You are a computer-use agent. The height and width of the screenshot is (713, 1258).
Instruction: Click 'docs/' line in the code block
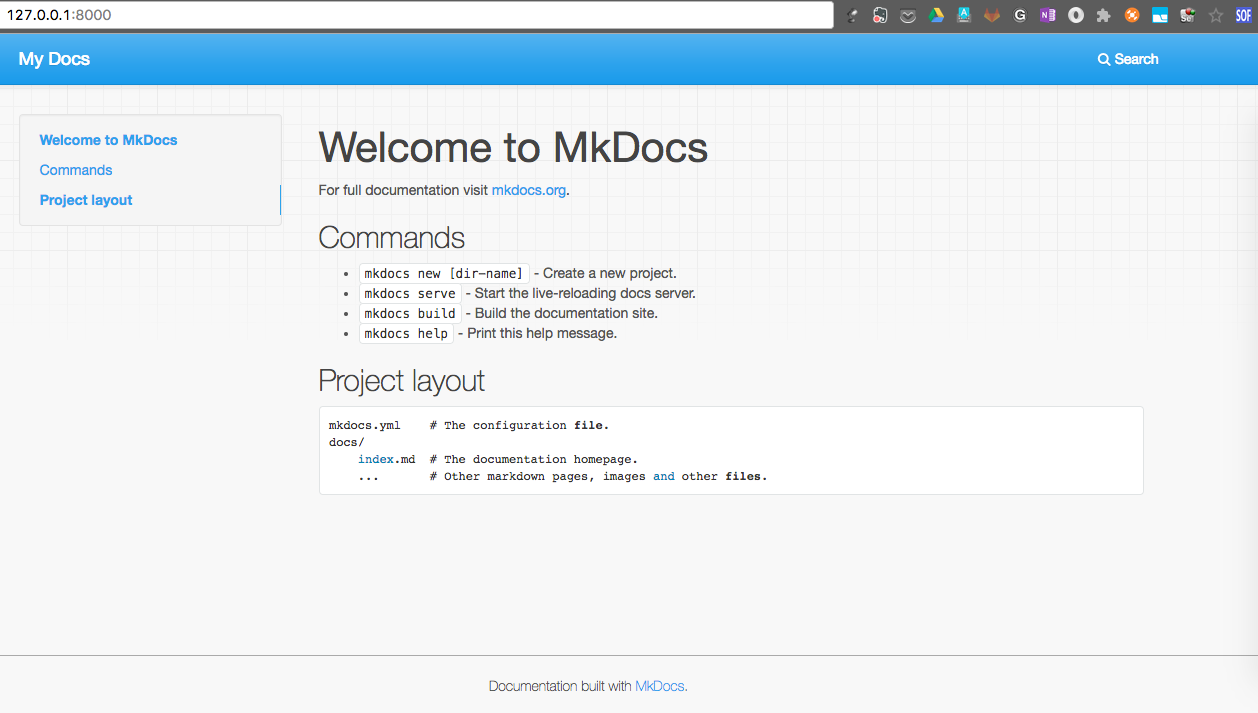(347, 442)
